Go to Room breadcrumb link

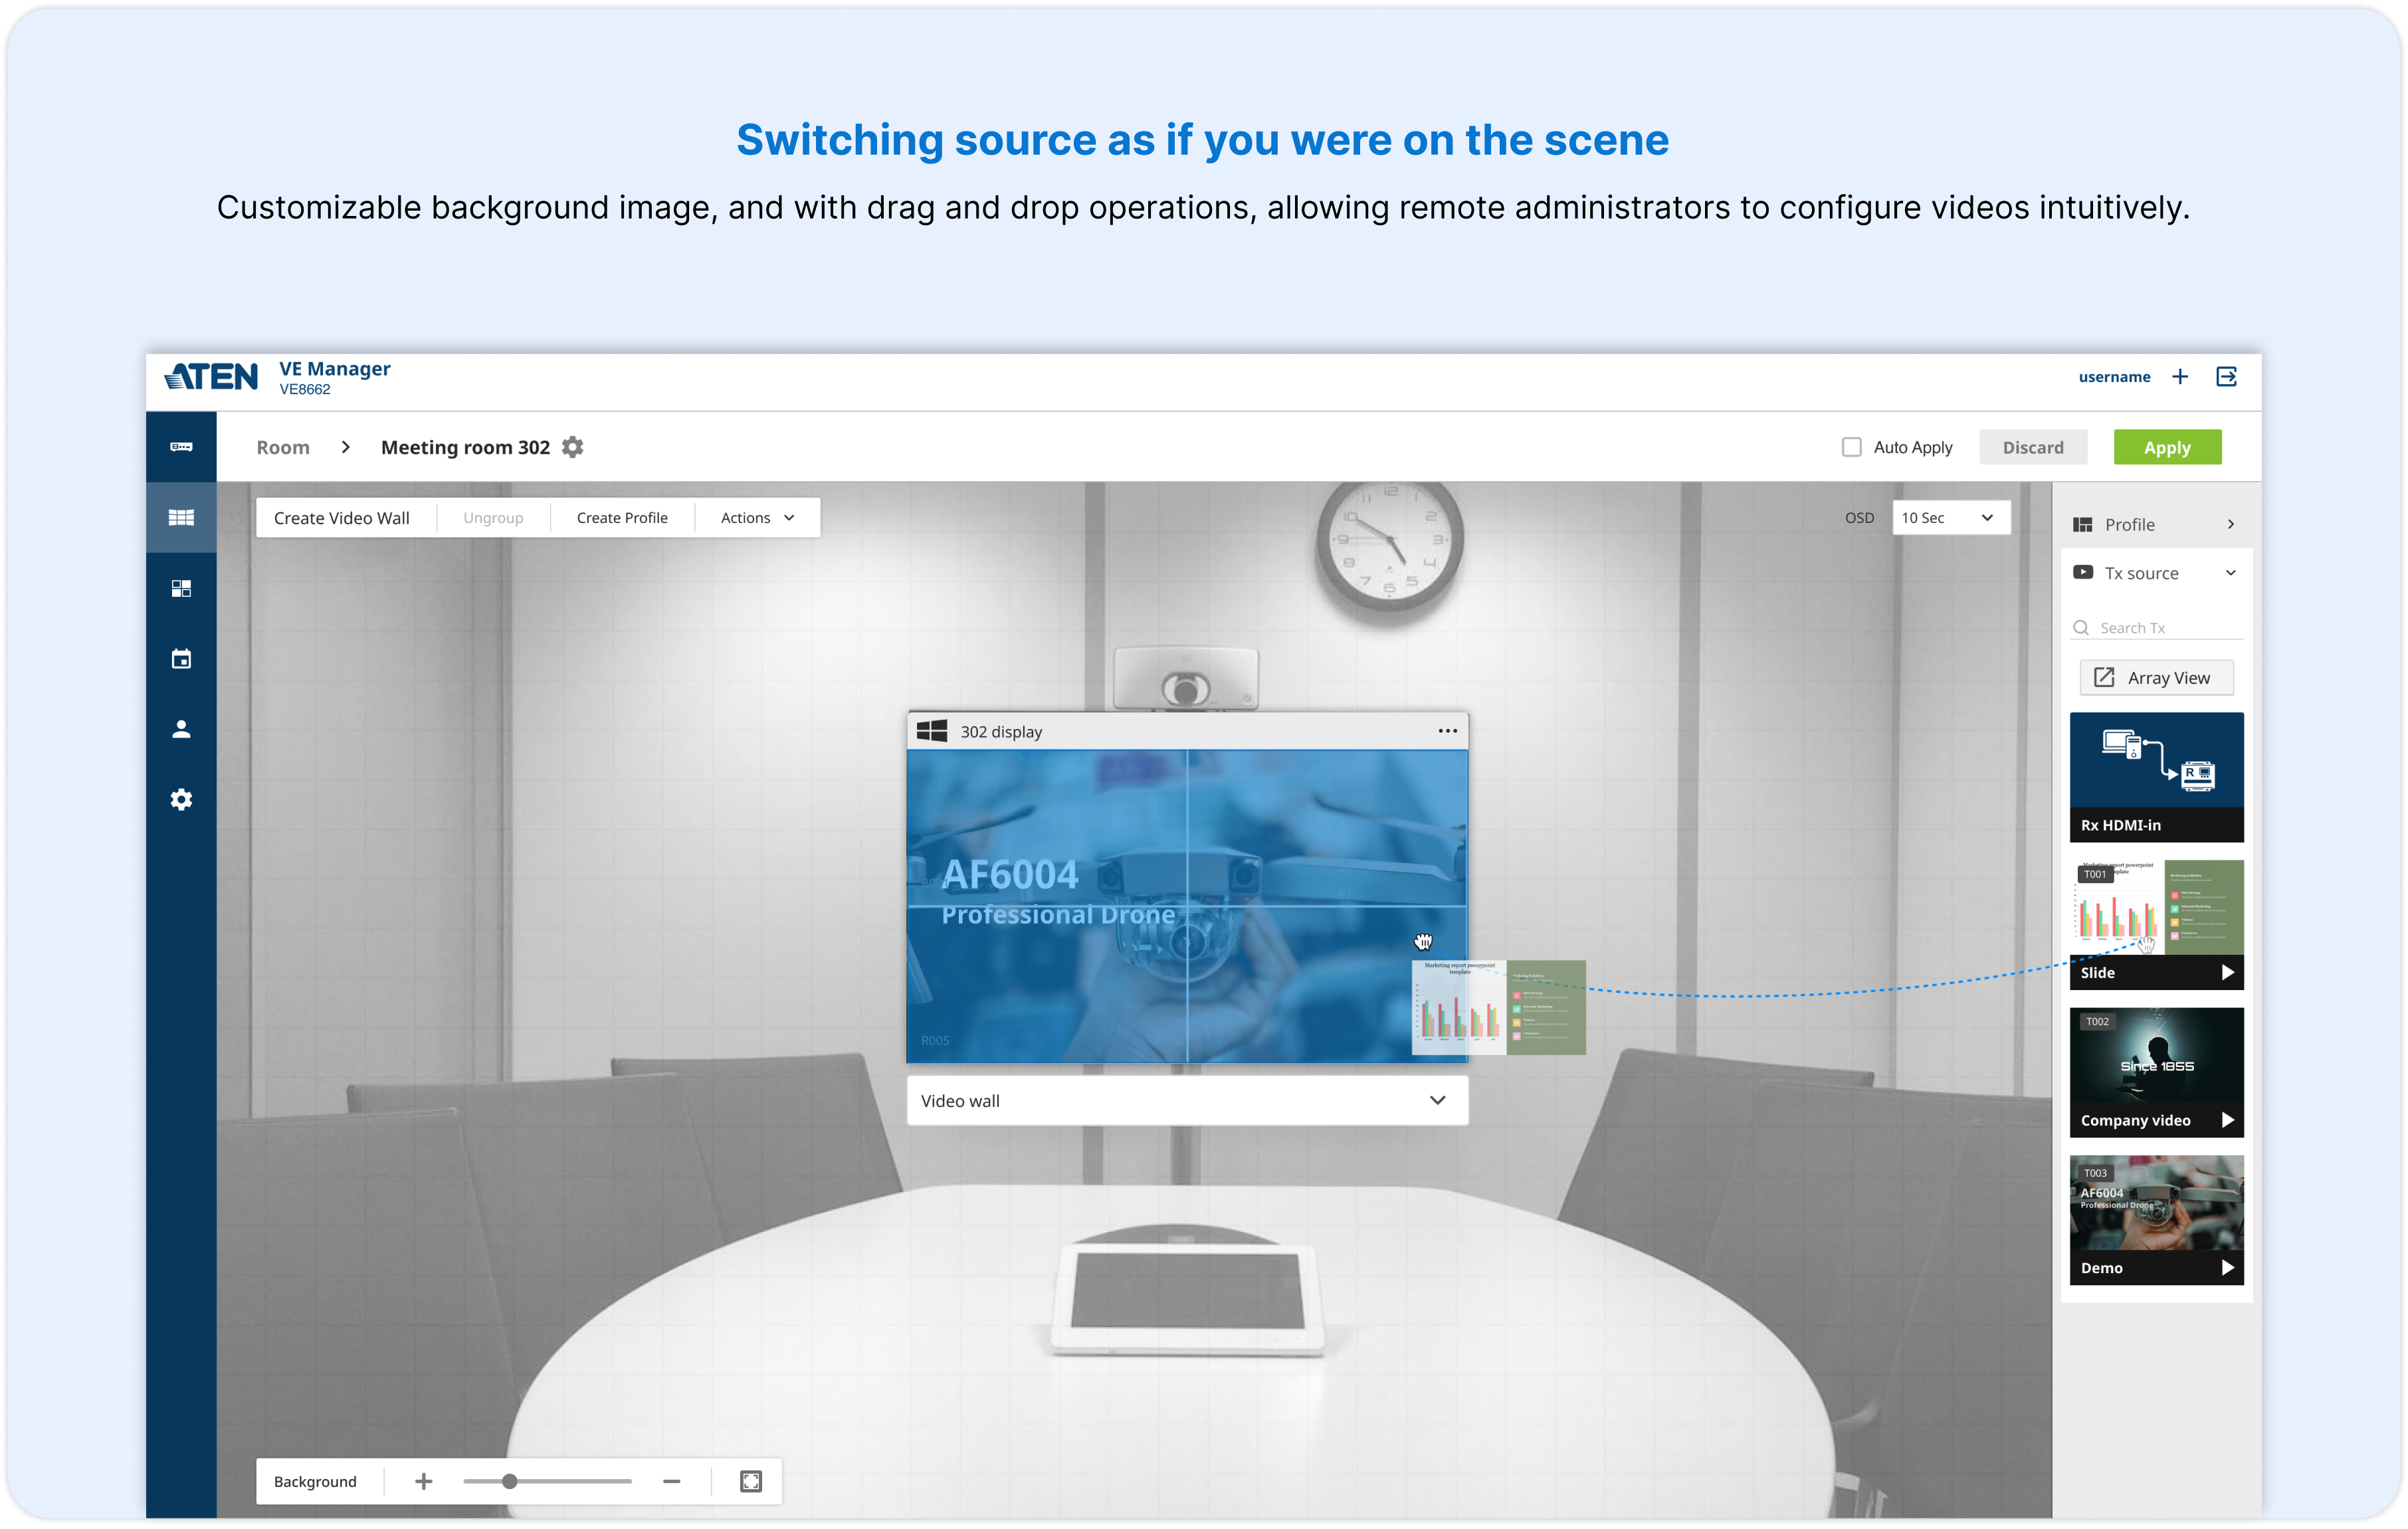pos(283,447)
